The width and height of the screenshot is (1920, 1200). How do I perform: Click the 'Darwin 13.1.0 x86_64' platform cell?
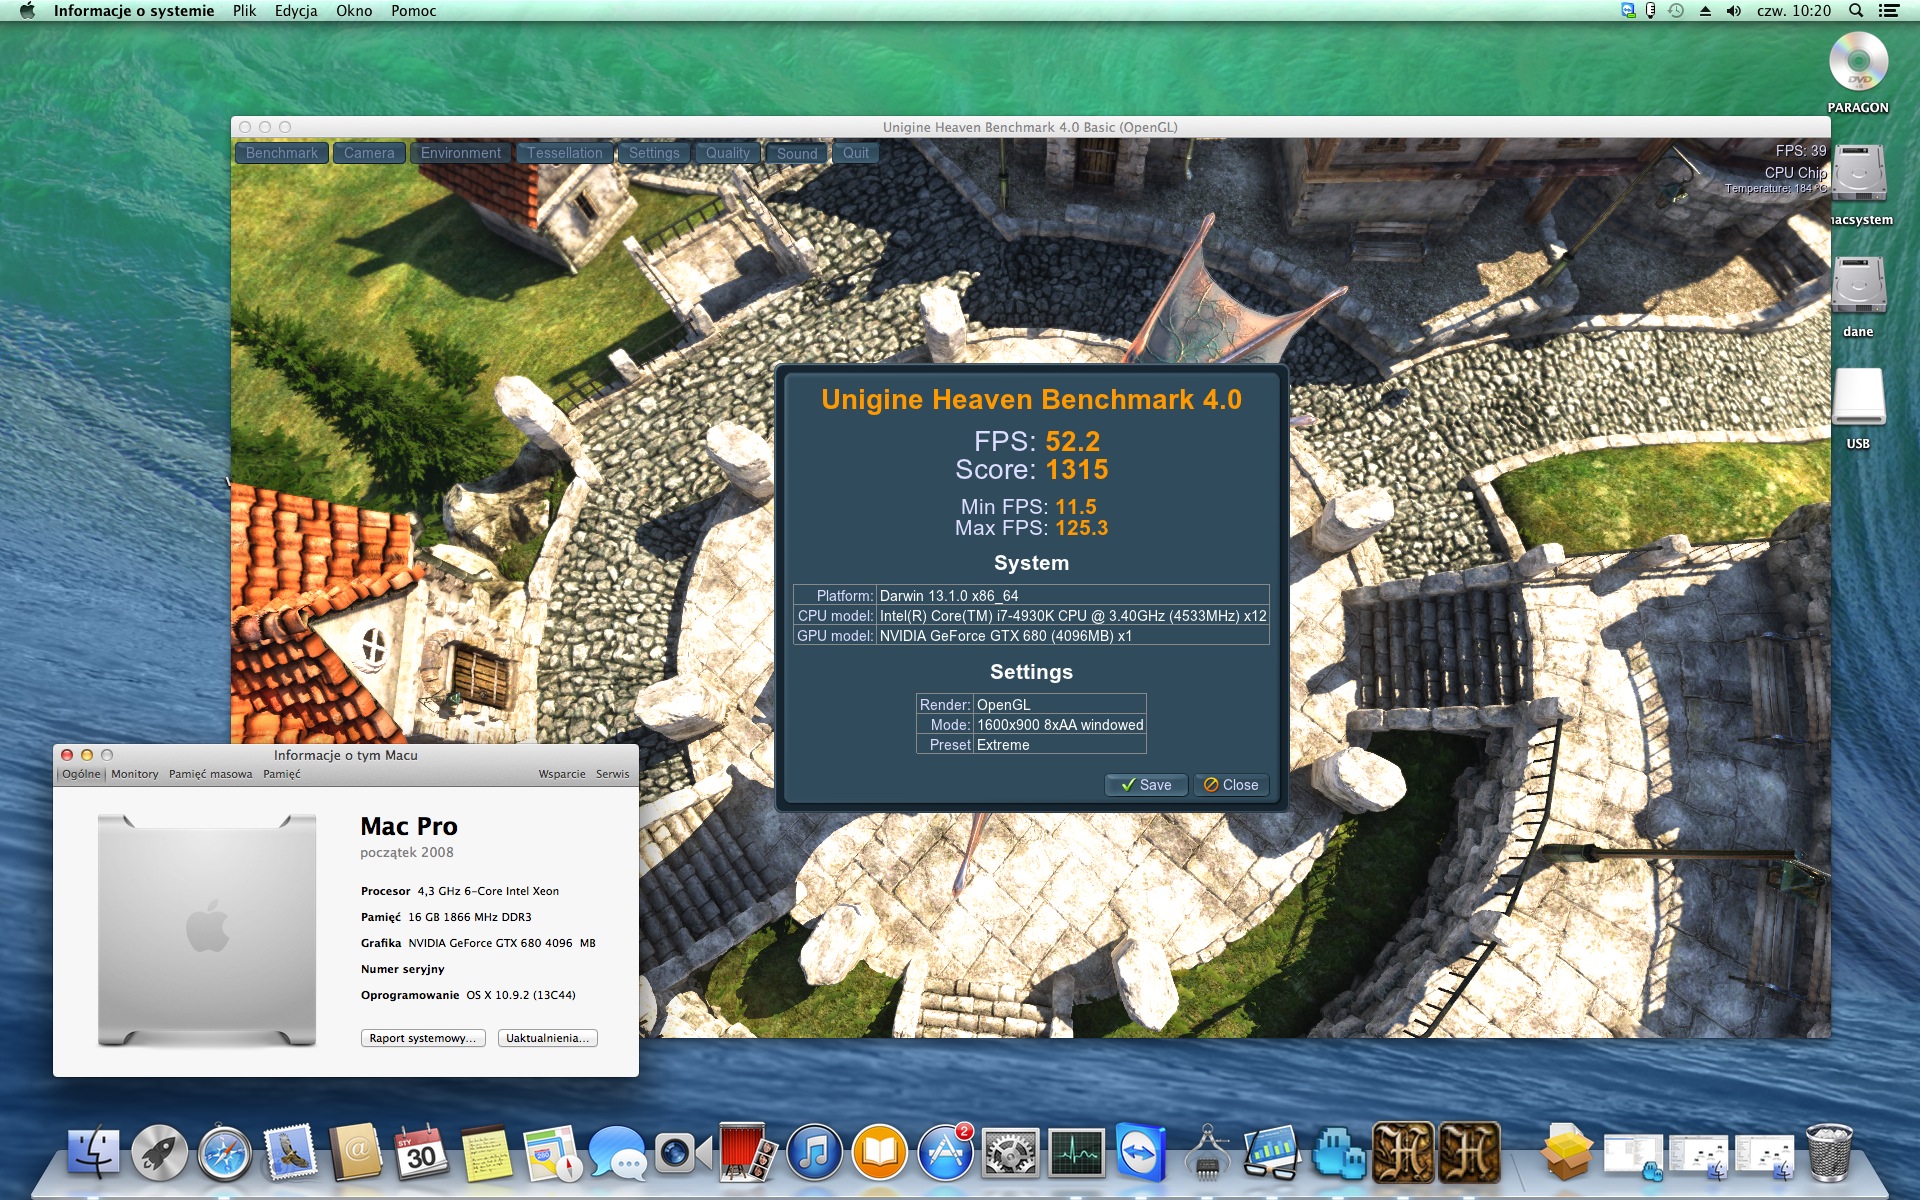(x=1073, y=596)
